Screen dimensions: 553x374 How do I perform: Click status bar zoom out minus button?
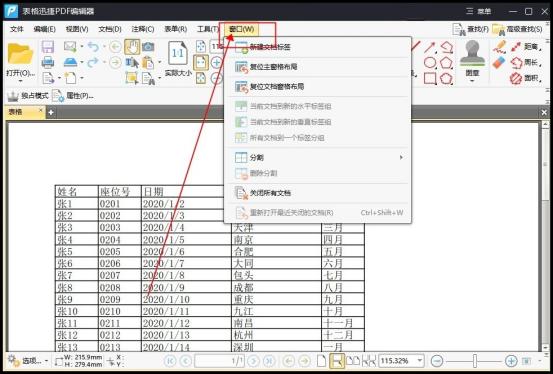tap(437, 361)
